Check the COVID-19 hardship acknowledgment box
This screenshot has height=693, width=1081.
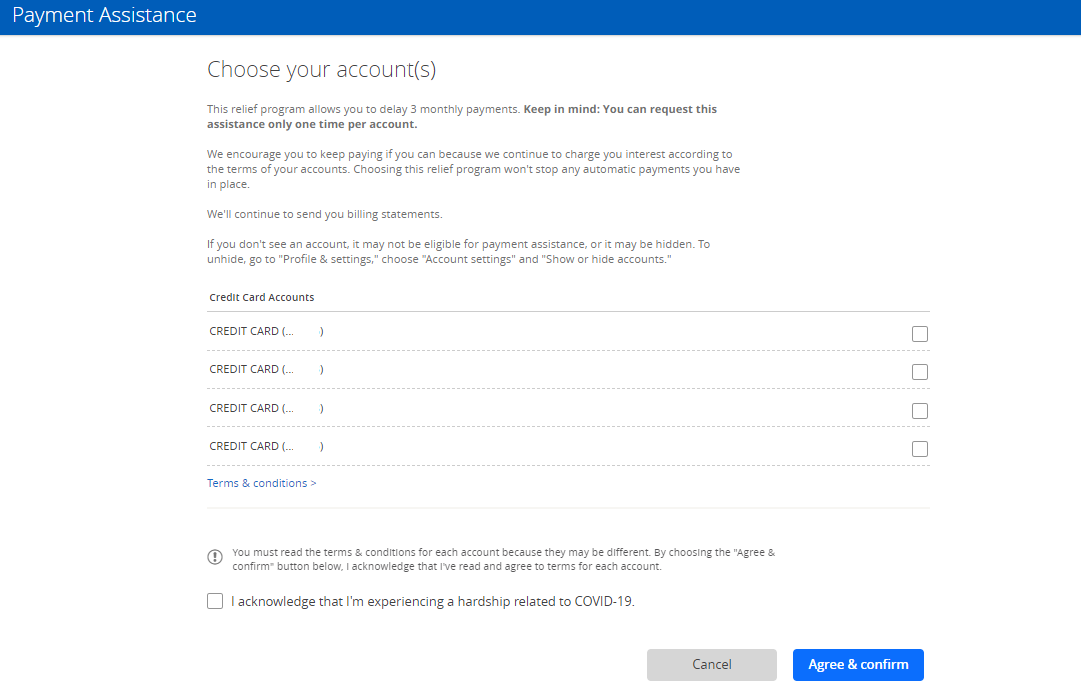(x=215, y=601)
